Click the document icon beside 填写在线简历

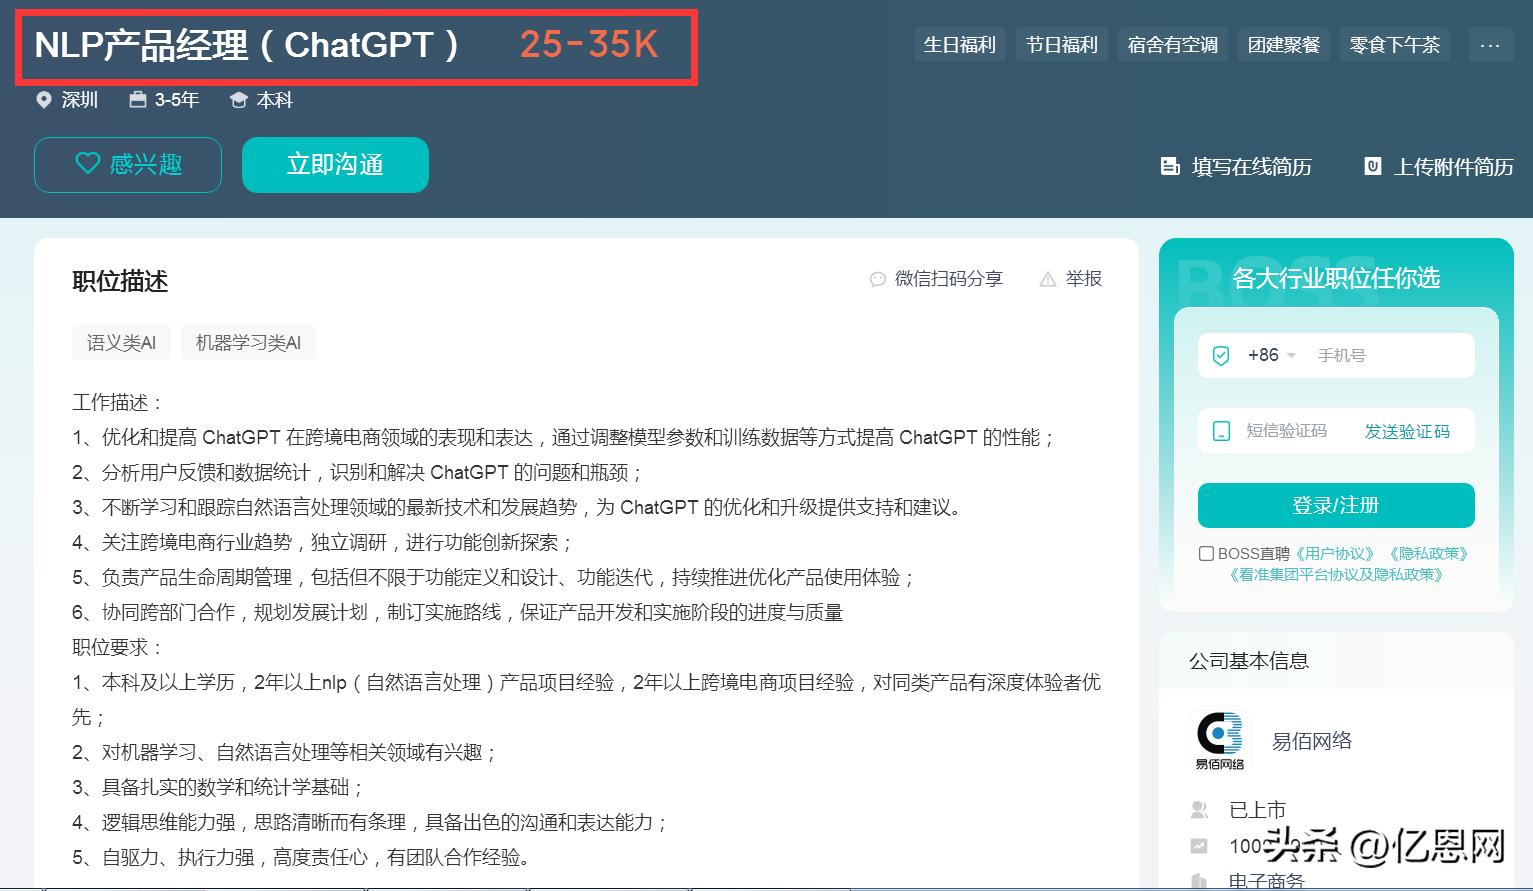(1170, 166)
